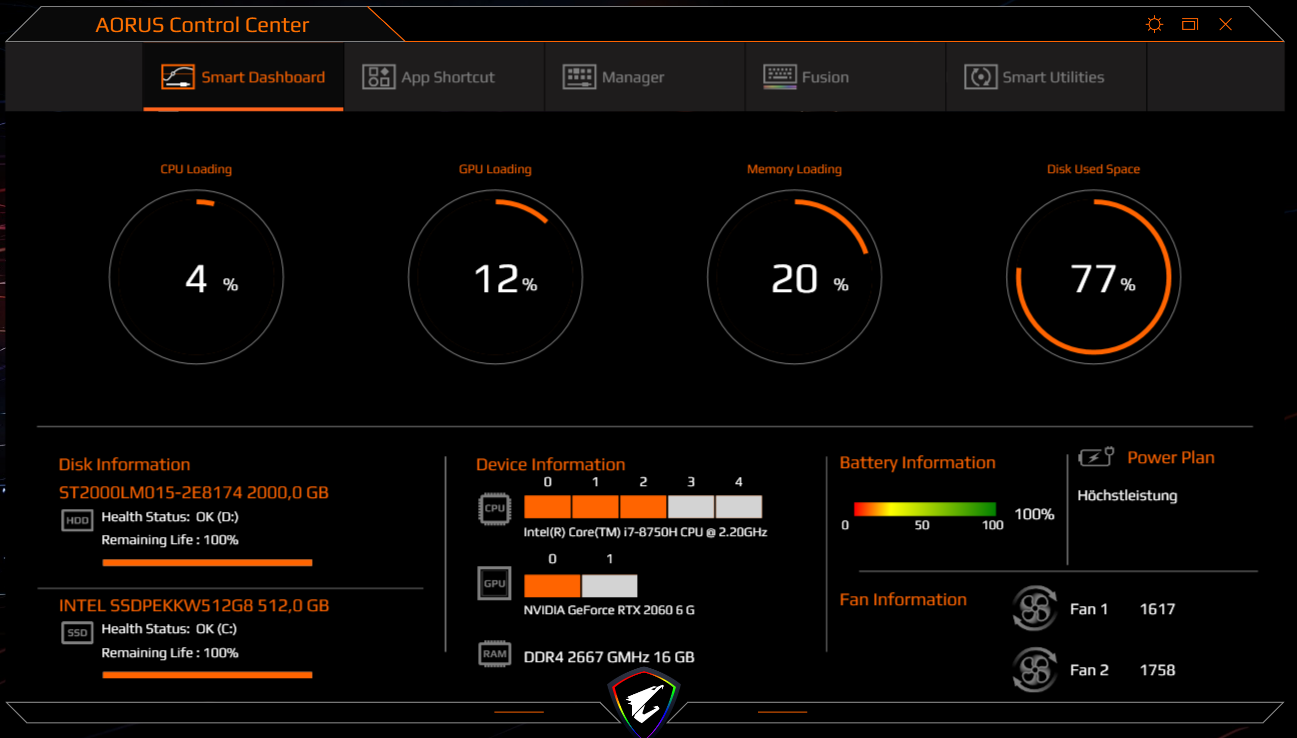Click the Fan 1 icon
Viewport: 1297px width, 738px height.
[1035, 609]
